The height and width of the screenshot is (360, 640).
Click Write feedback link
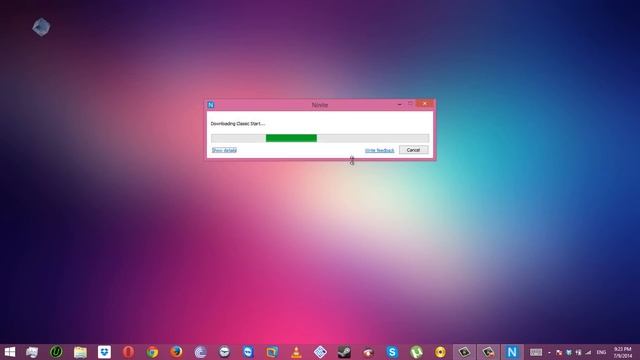coord(380,151)
